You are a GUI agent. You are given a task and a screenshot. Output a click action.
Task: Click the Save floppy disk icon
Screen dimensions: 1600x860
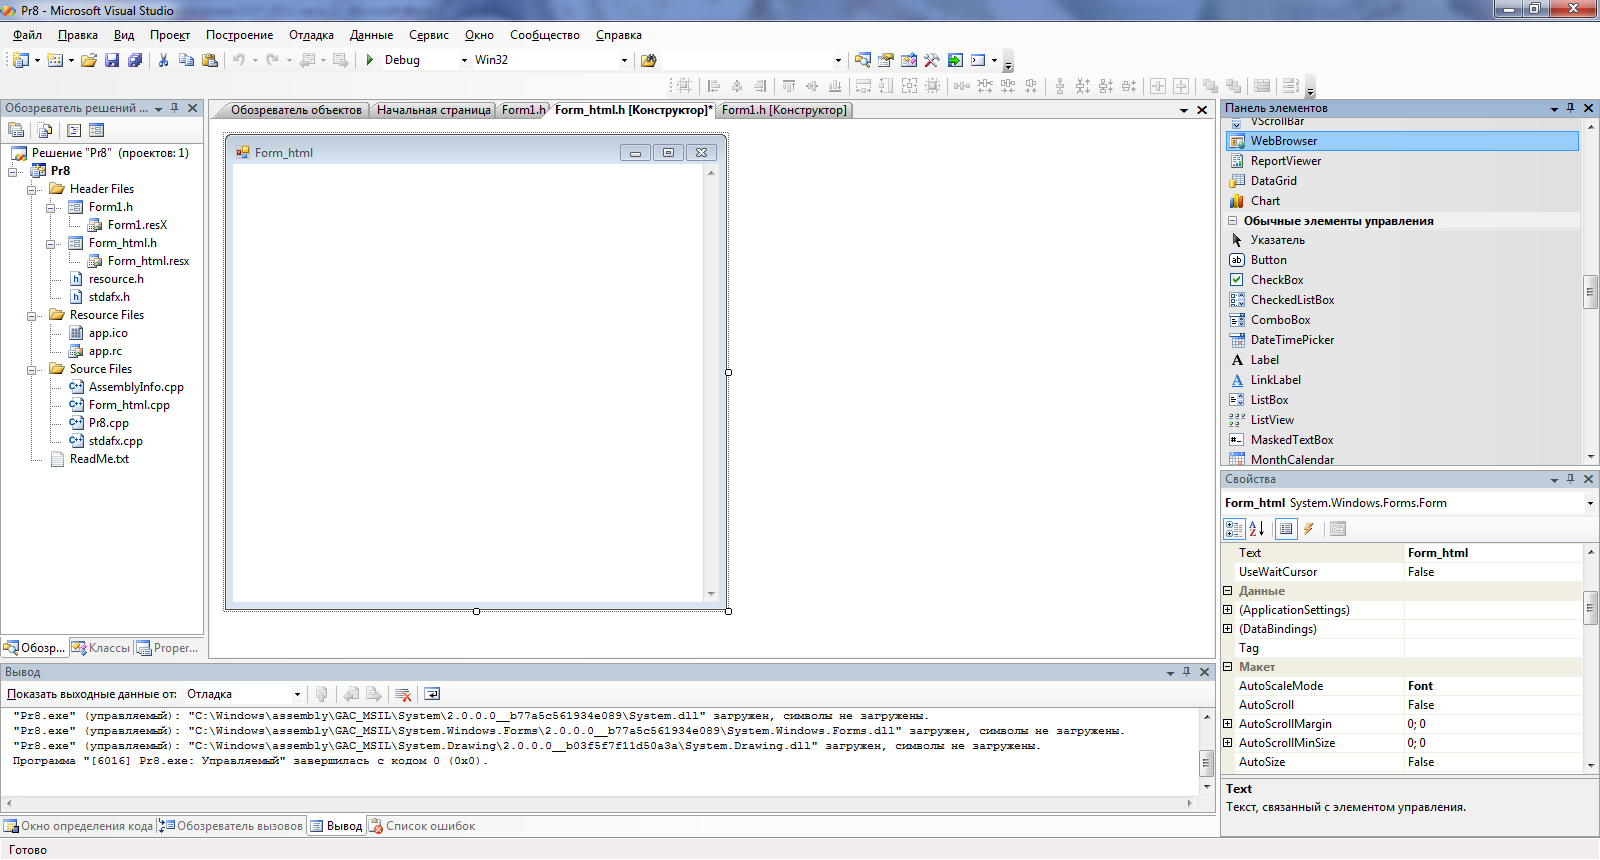[112, 60]
